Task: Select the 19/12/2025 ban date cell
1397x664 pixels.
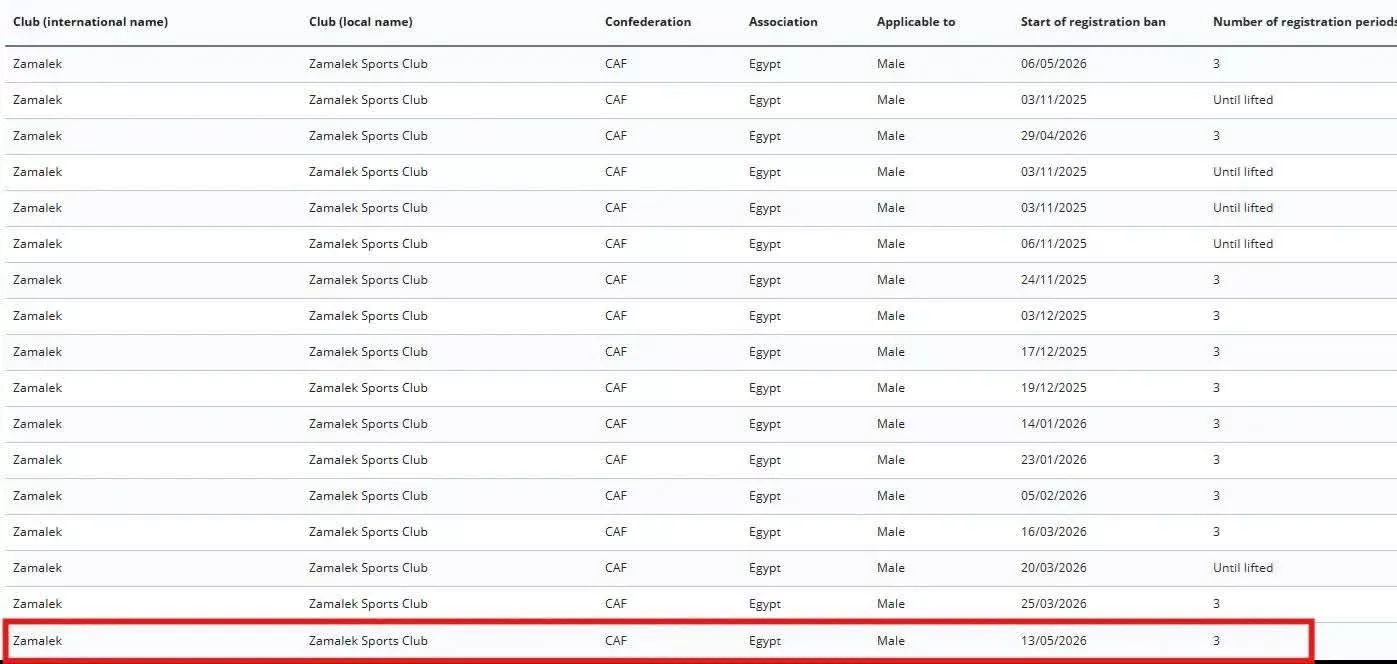Action: click(1054, 388)
